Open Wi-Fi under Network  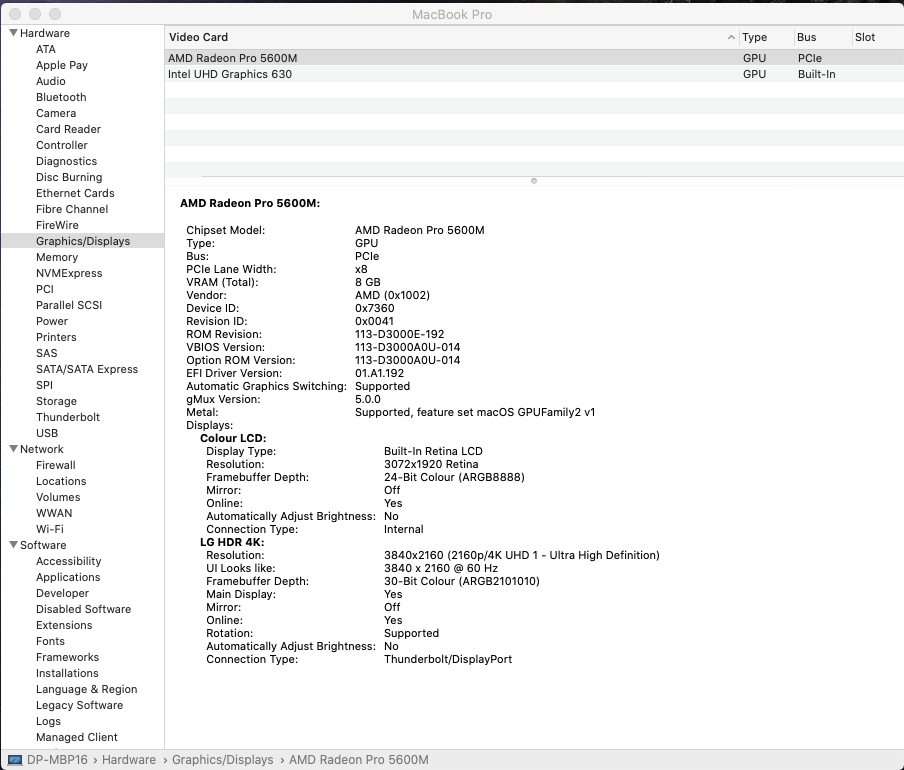pos(50,529)
